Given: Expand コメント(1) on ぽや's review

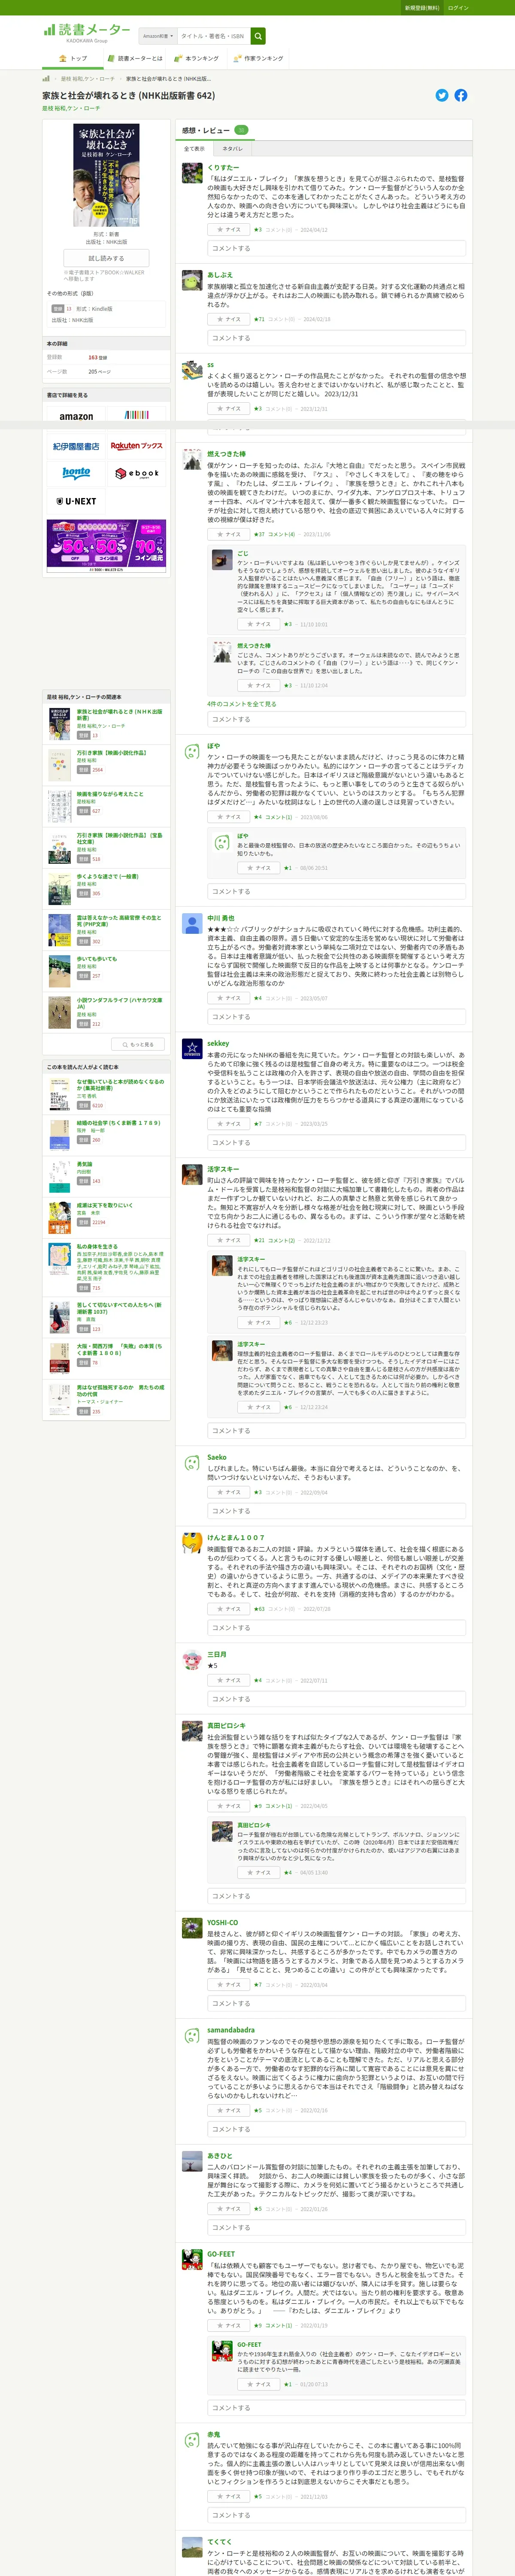Looking at the screenshot, I should pyautogui.click(x=278, y=817).
